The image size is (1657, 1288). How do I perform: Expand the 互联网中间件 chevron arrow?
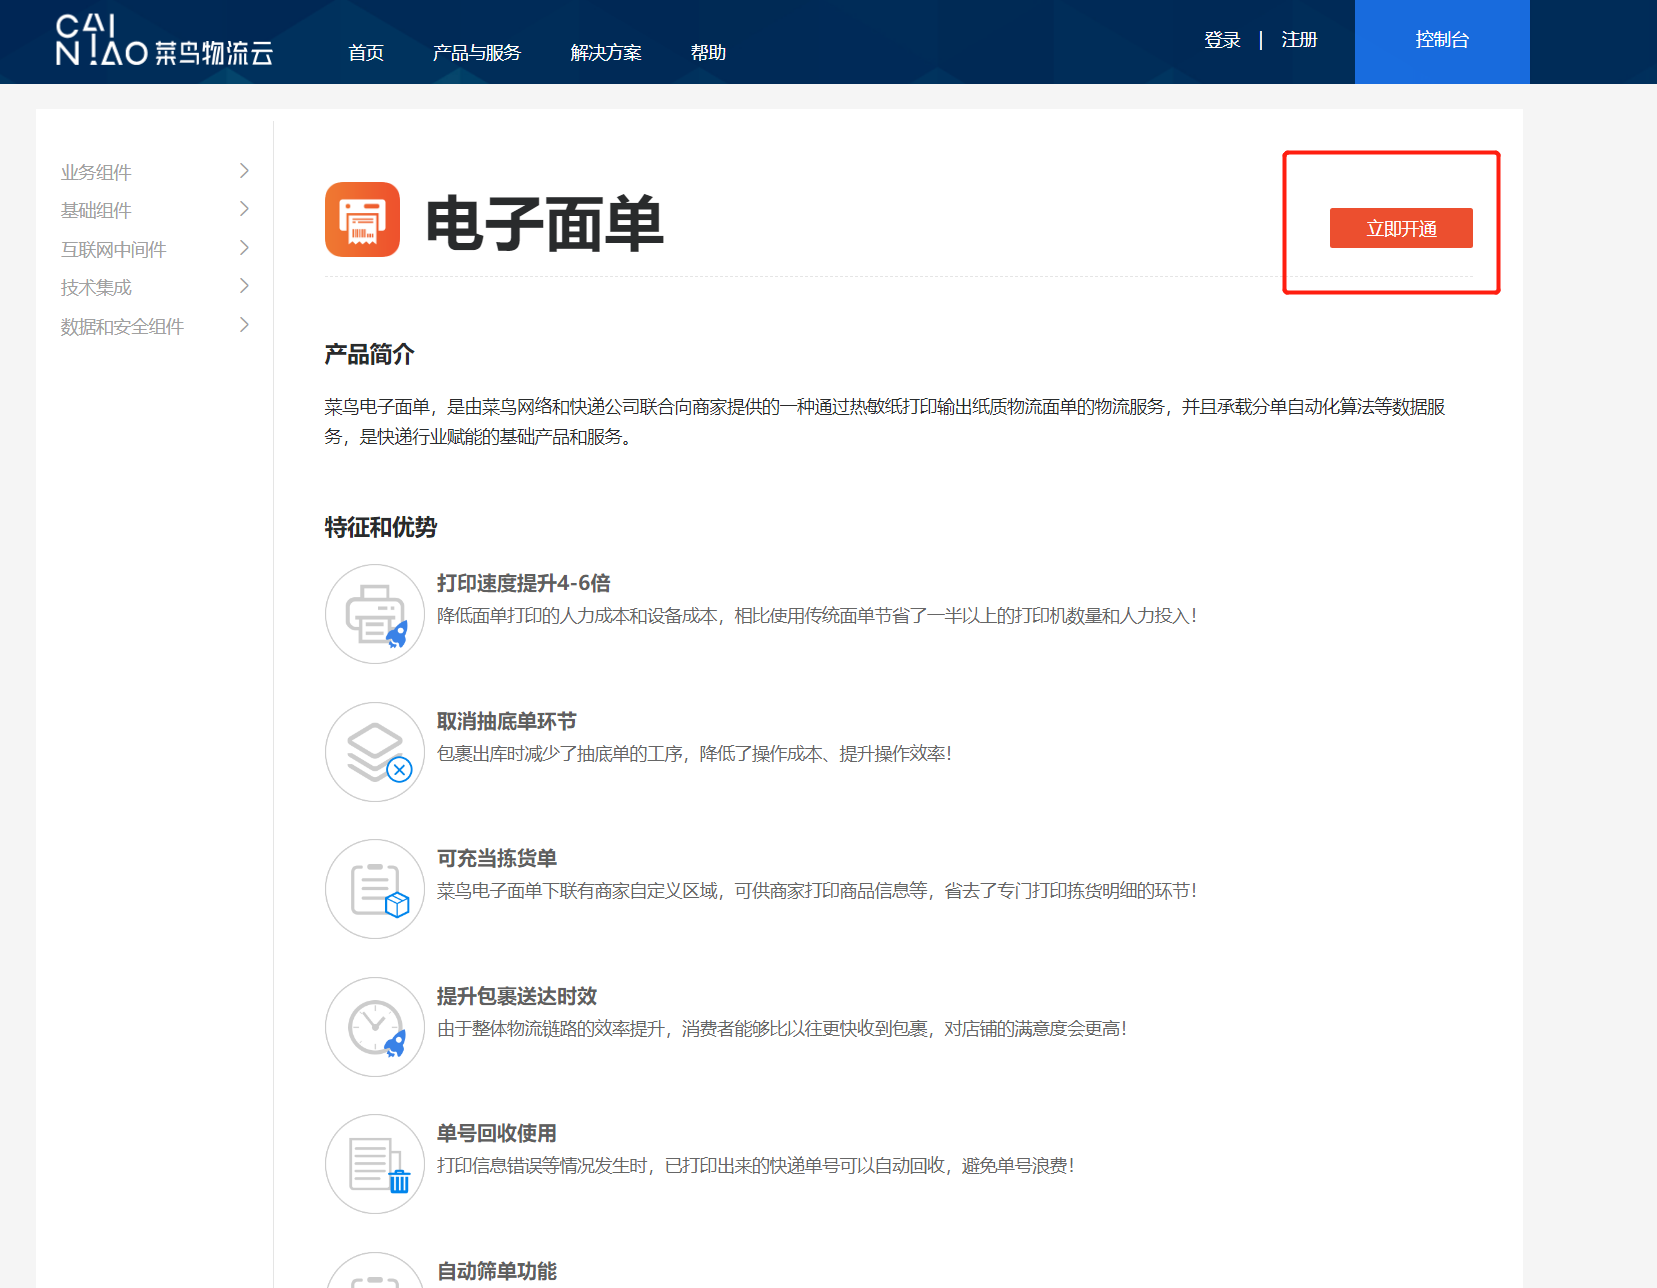(x=244, y=248)
